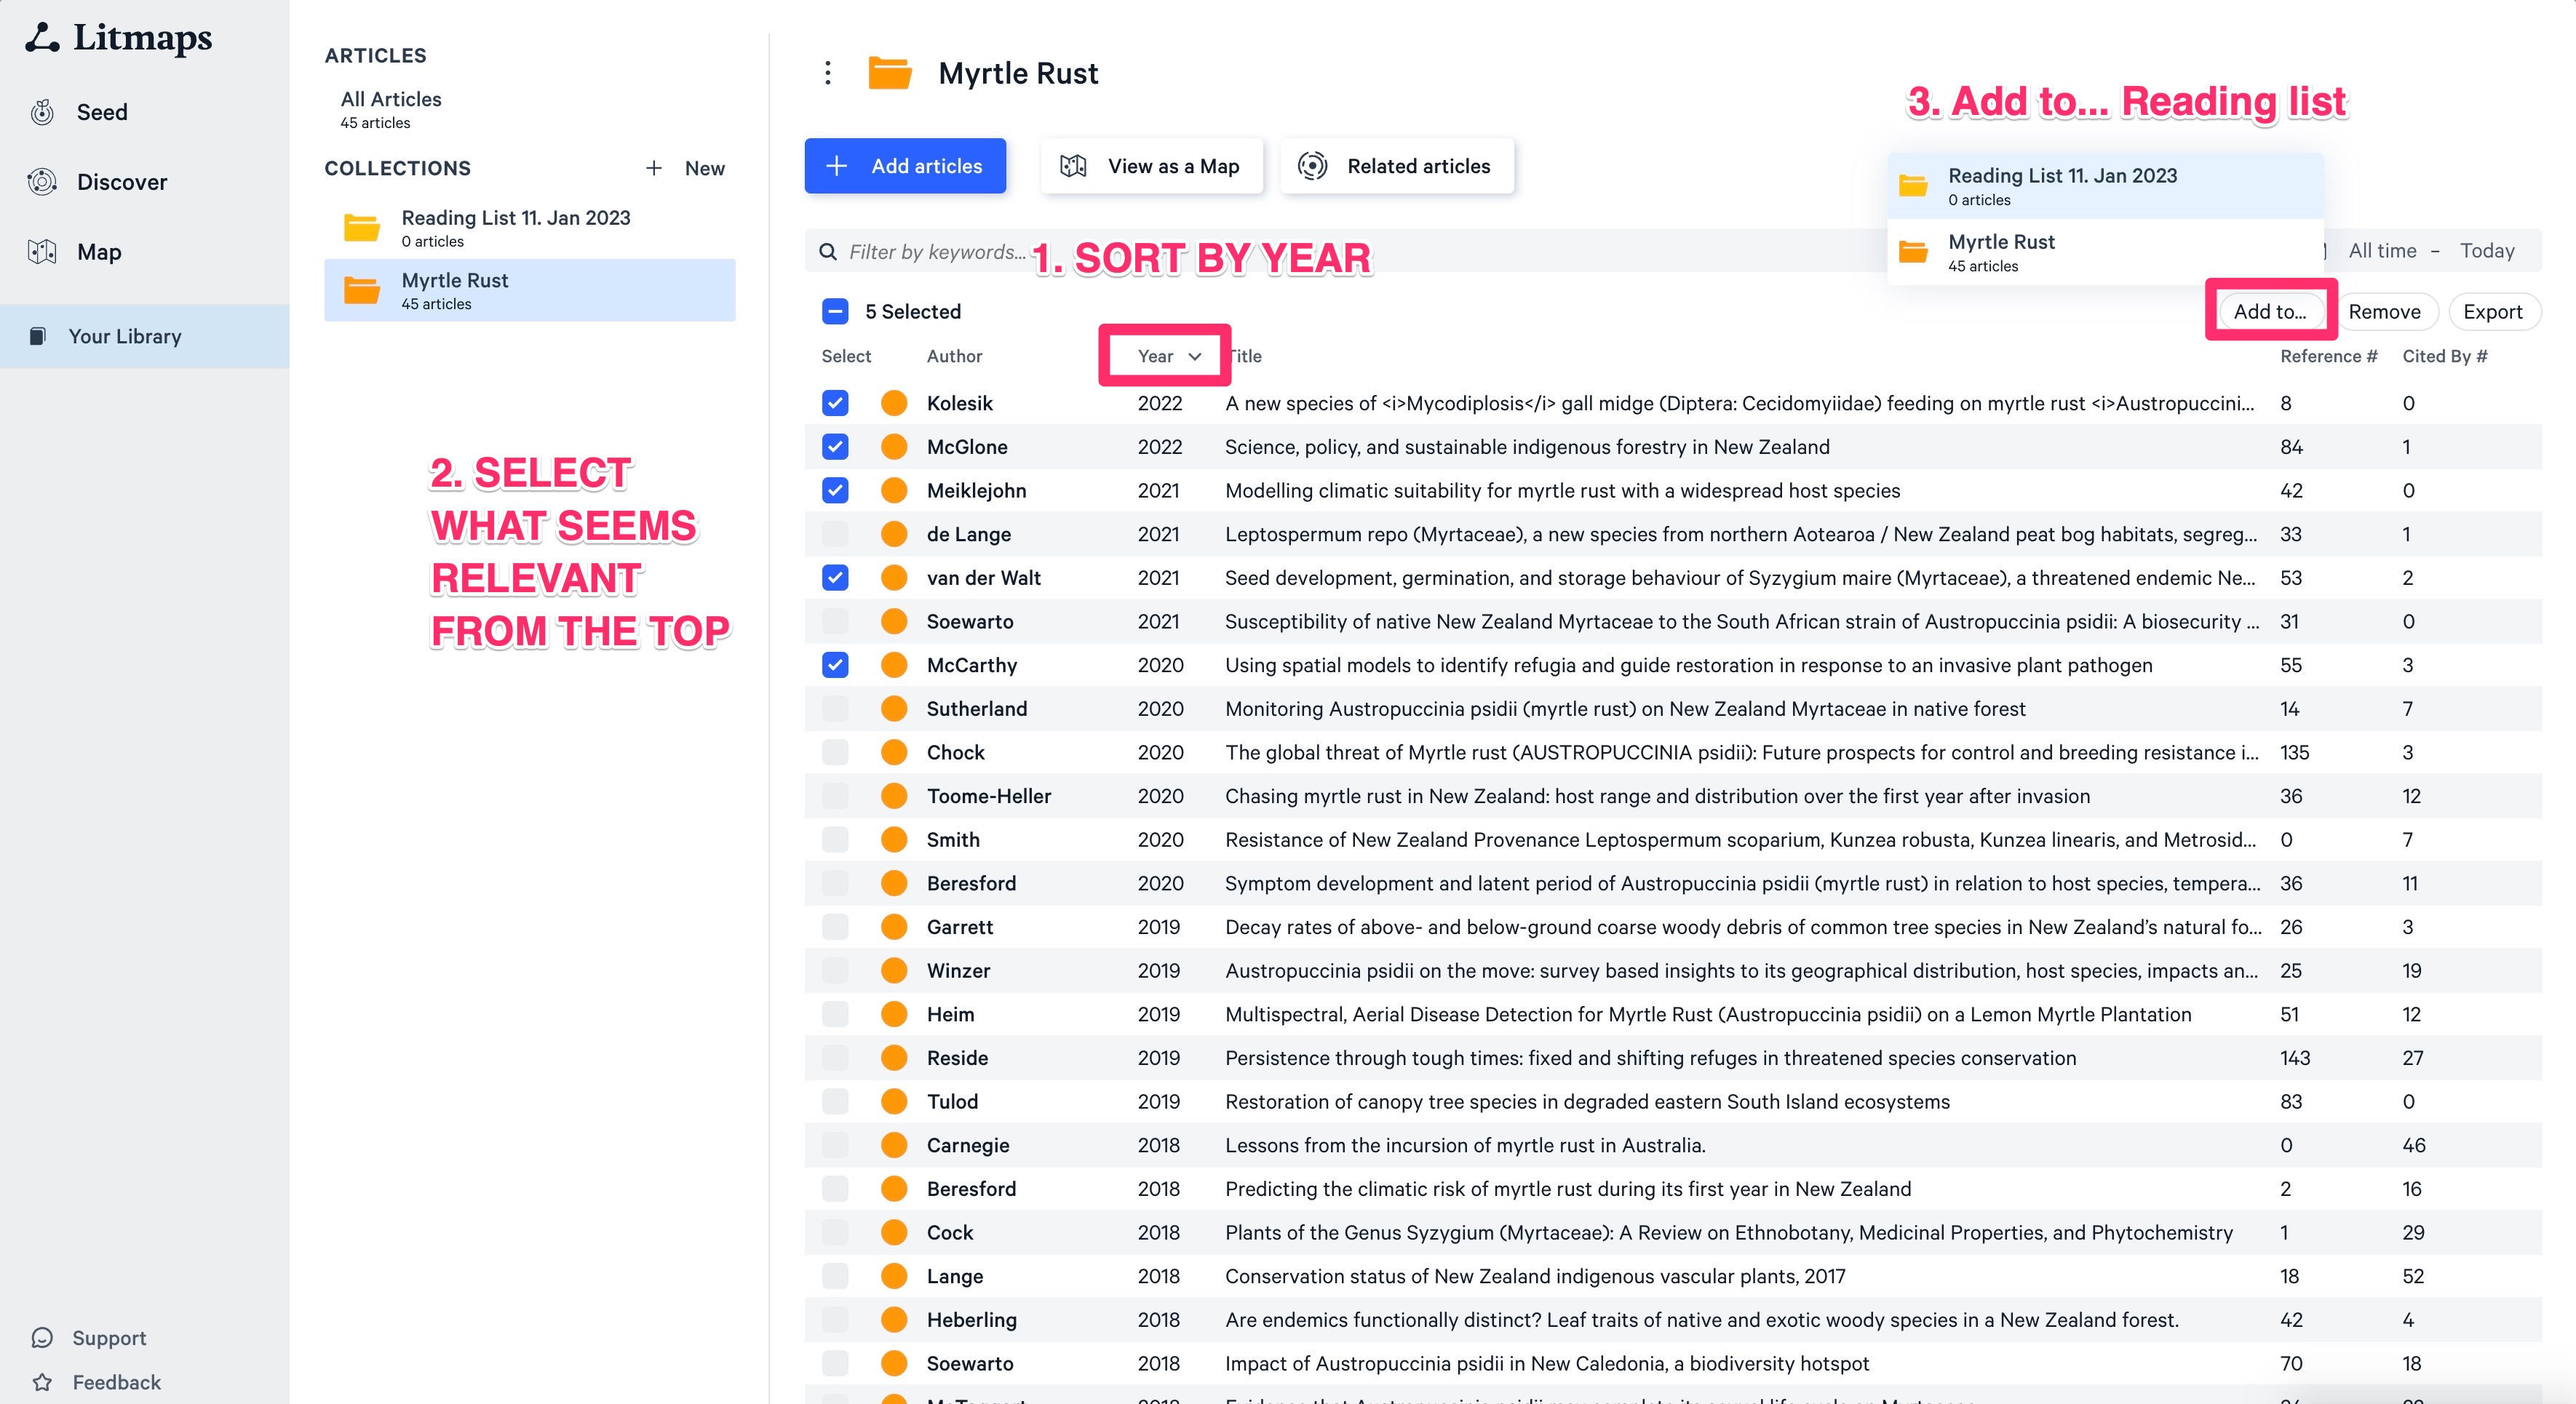Choose Reading List 11. Jan 2023 in popup
This screenshot has height=1404, width=2576.
click(2105, 186)
